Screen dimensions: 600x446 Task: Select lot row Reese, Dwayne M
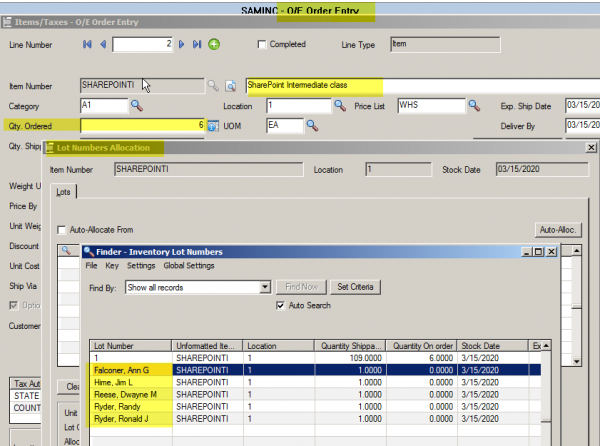315,394
